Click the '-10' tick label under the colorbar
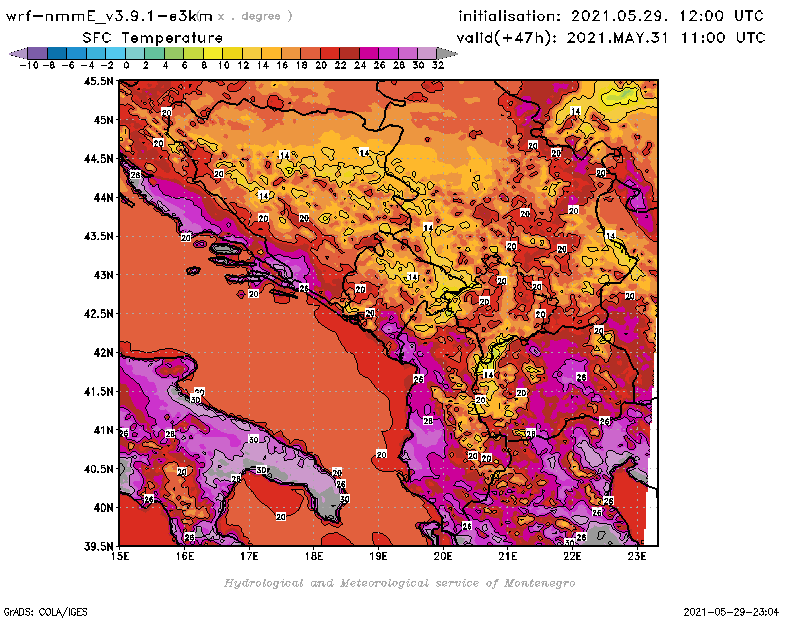Screen dimensions: 800x618 coord(28,65)
